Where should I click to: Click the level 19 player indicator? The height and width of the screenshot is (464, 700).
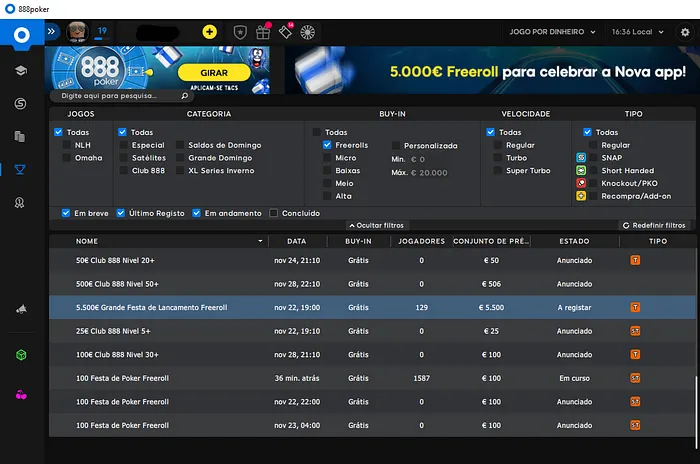coord(102,32)
